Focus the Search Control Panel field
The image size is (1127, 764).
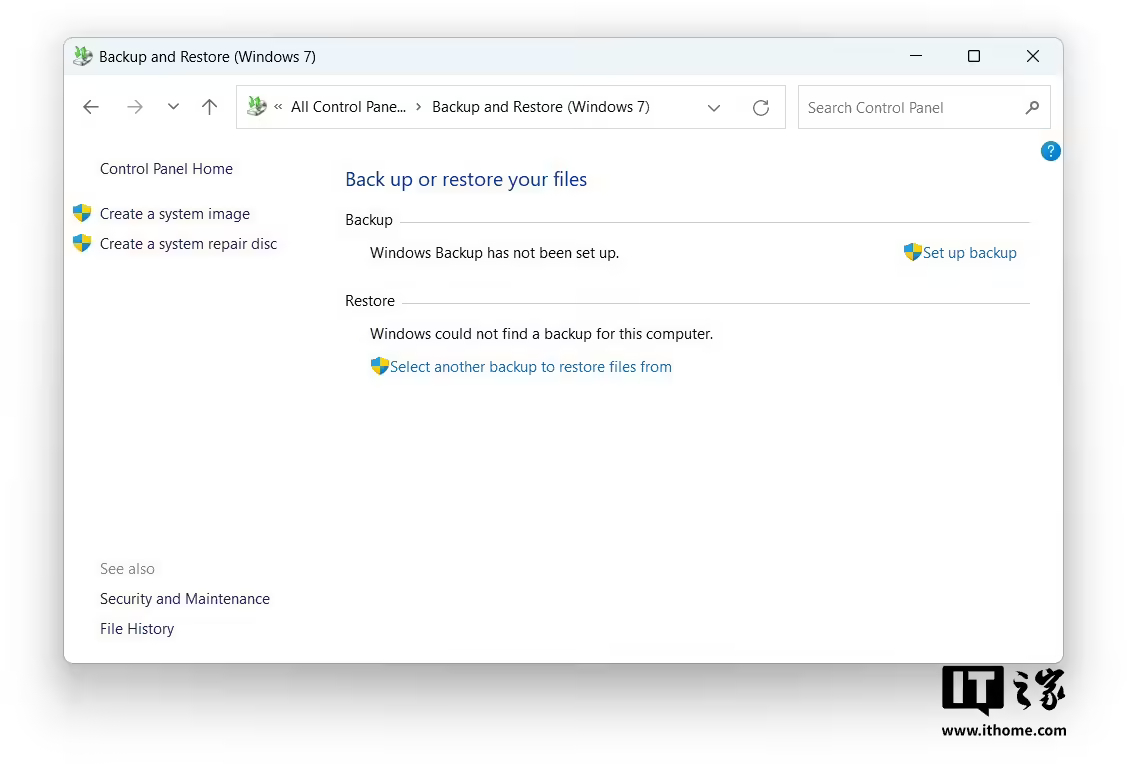(x=908, y=108)
